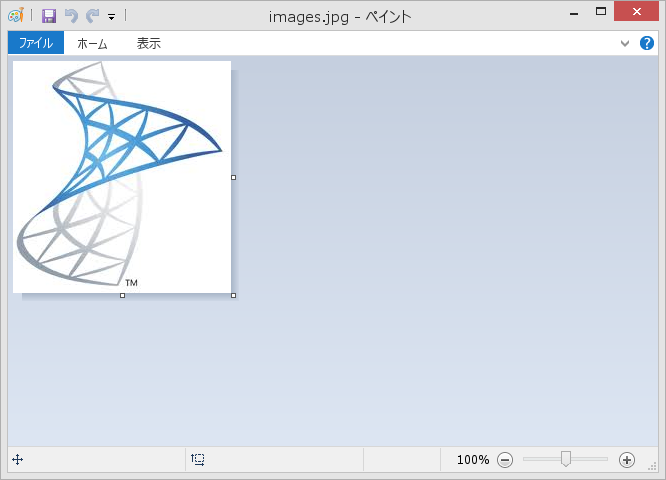Click the 100% zoom level text
The width and height of the screenshot is (666, 480).
click(473, 460)
